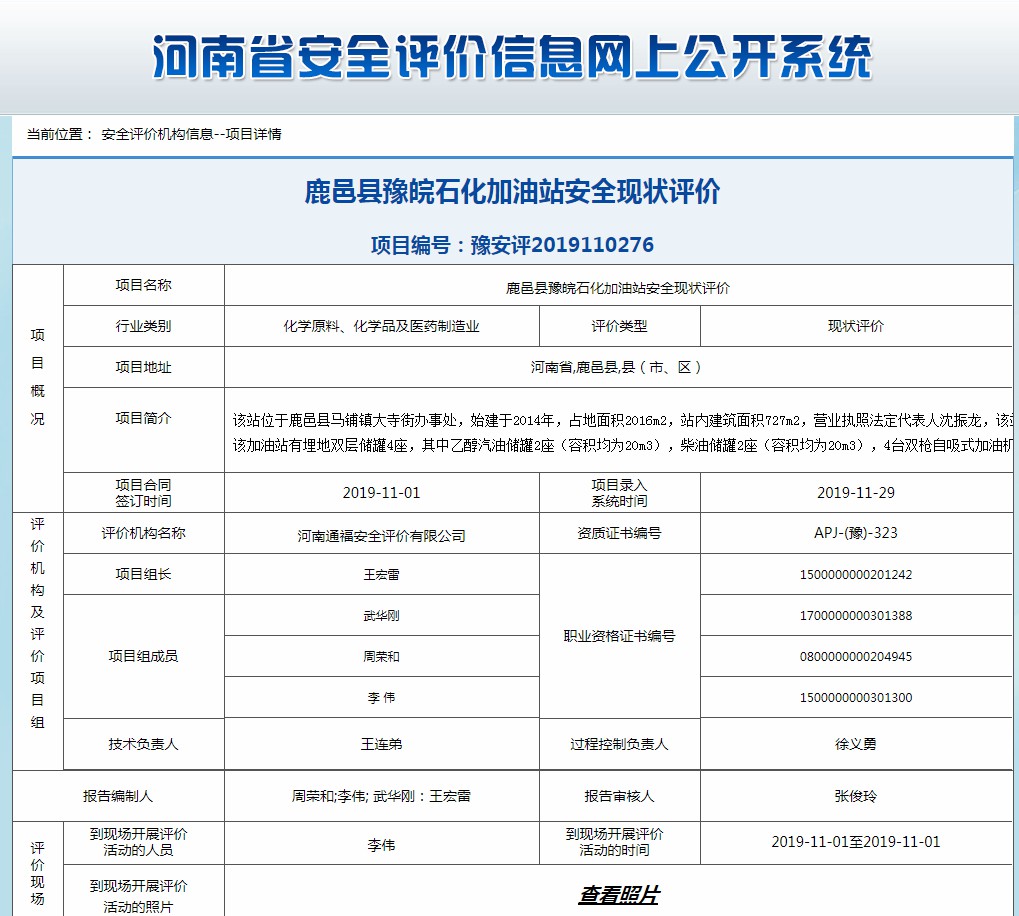Click the 行业类别 label cell
The image size is (1019, 916).
click(144, 325)
